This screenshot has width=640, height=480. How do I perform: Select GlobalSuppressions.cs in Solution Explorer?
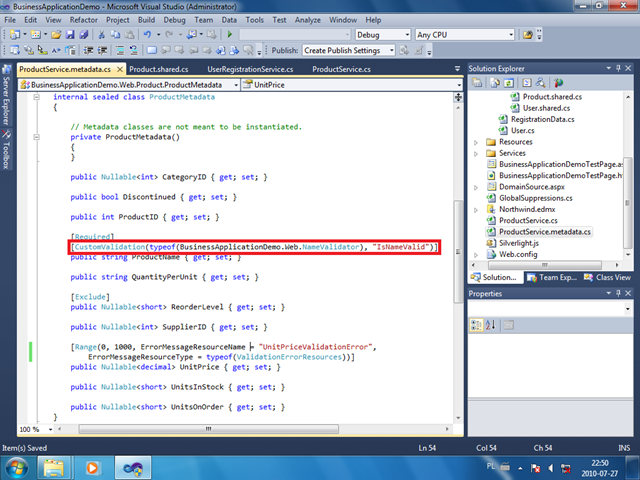[536, 198]
